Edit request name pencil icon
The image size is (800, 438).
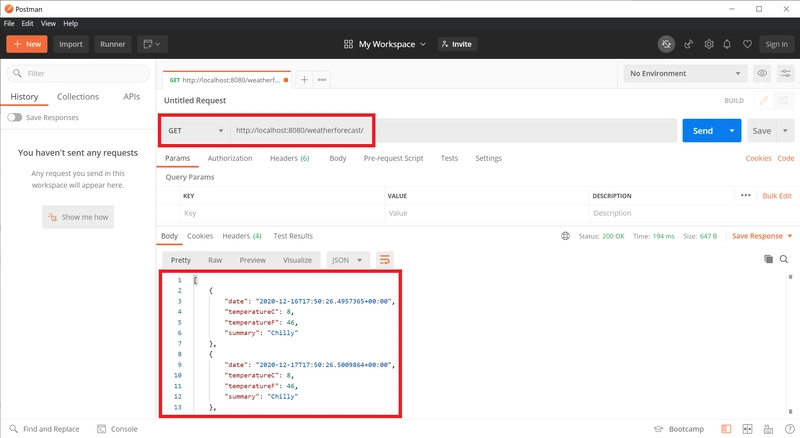tap(763, 101)
